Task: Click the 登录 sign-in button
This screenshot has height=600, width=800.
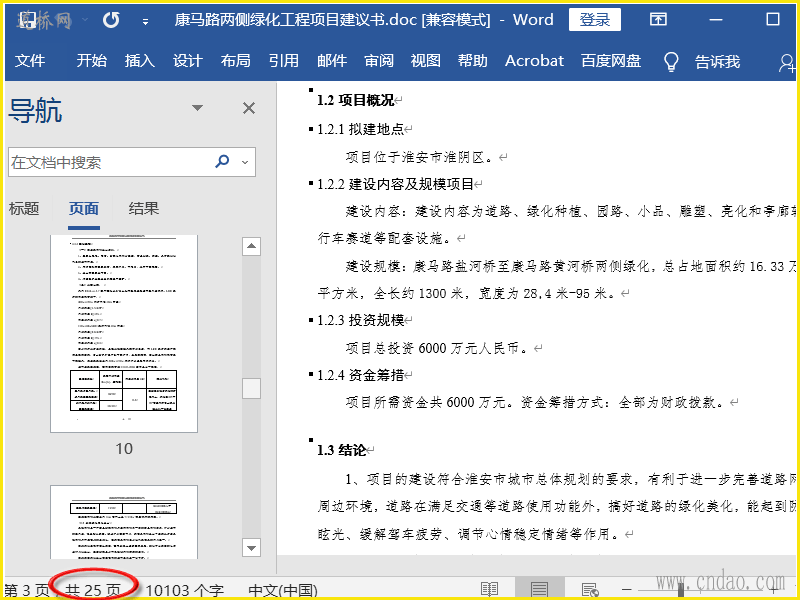Action: [x=594, y=19]
